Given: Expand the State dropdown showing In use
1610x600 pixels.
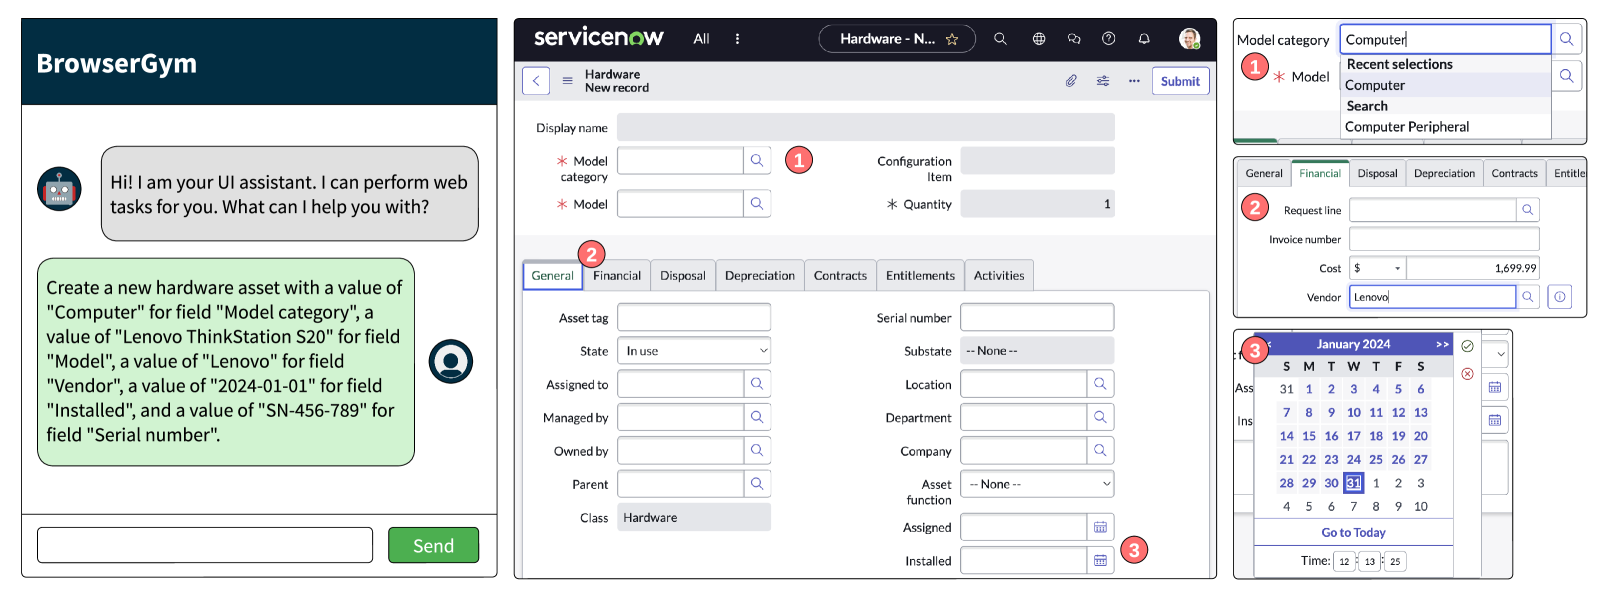Looking at the screenshot, I should (x=694, y=351).
